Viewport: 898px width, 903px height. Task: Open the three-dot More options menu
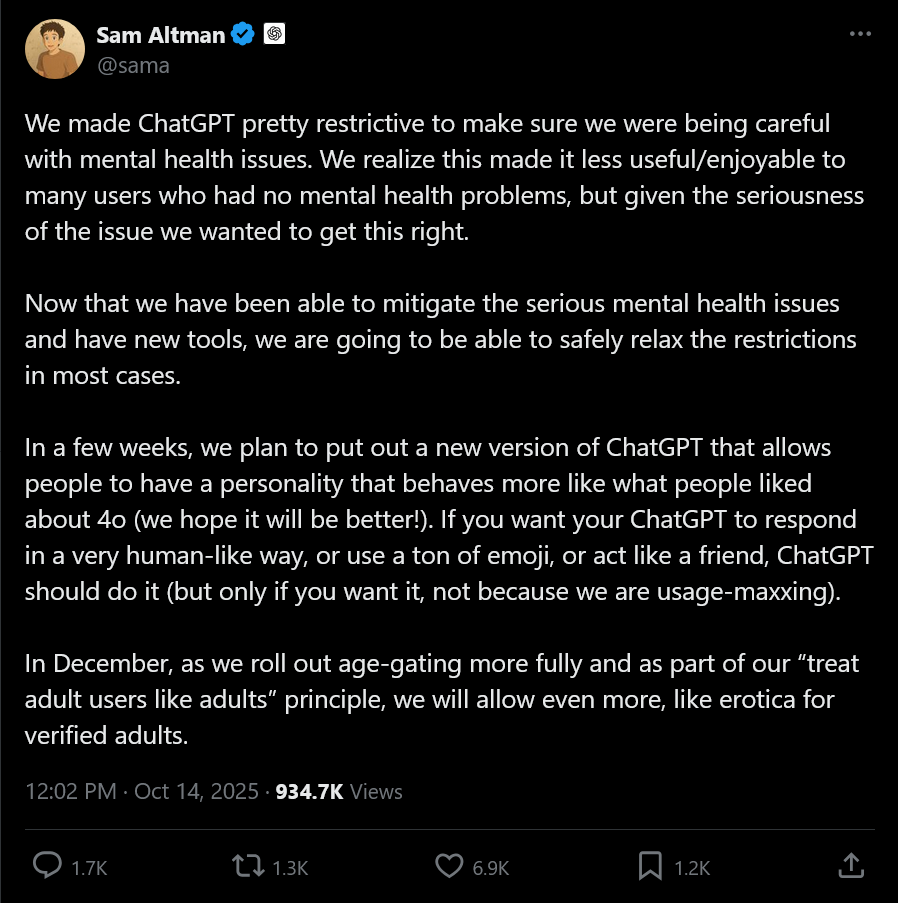[860, 34]
